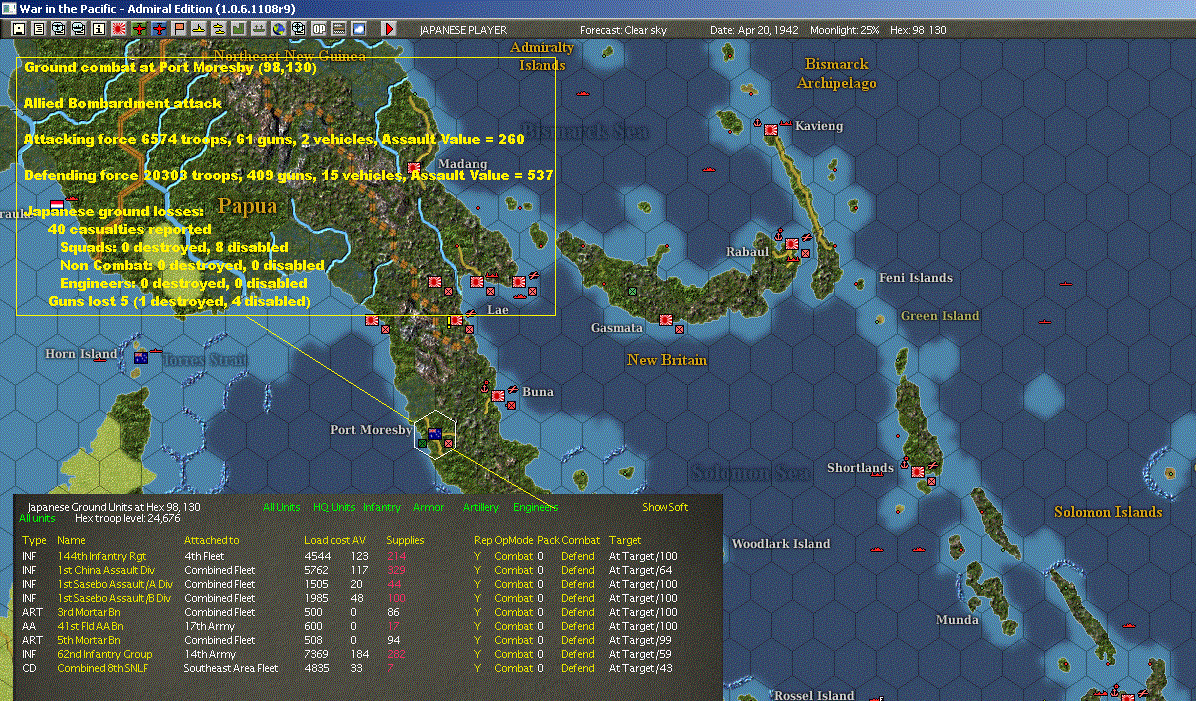Image resolution: width=1196 pixels, height=701 pixels.
Task: Click the Lae map label
Action: [497, 310]
